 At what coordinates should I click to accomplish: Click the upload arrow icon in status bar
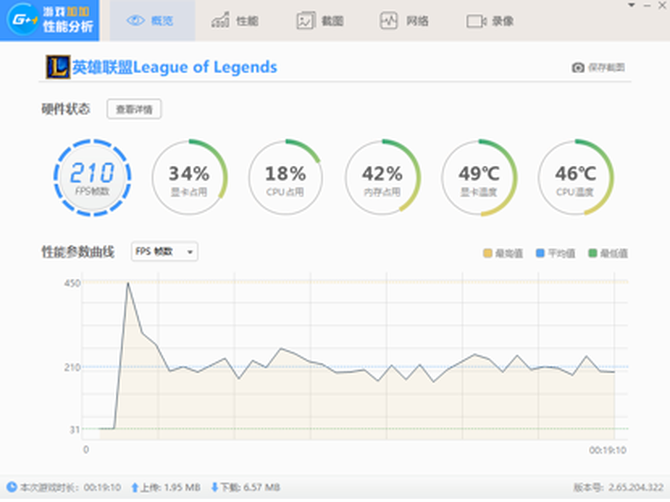coord(135,487)
